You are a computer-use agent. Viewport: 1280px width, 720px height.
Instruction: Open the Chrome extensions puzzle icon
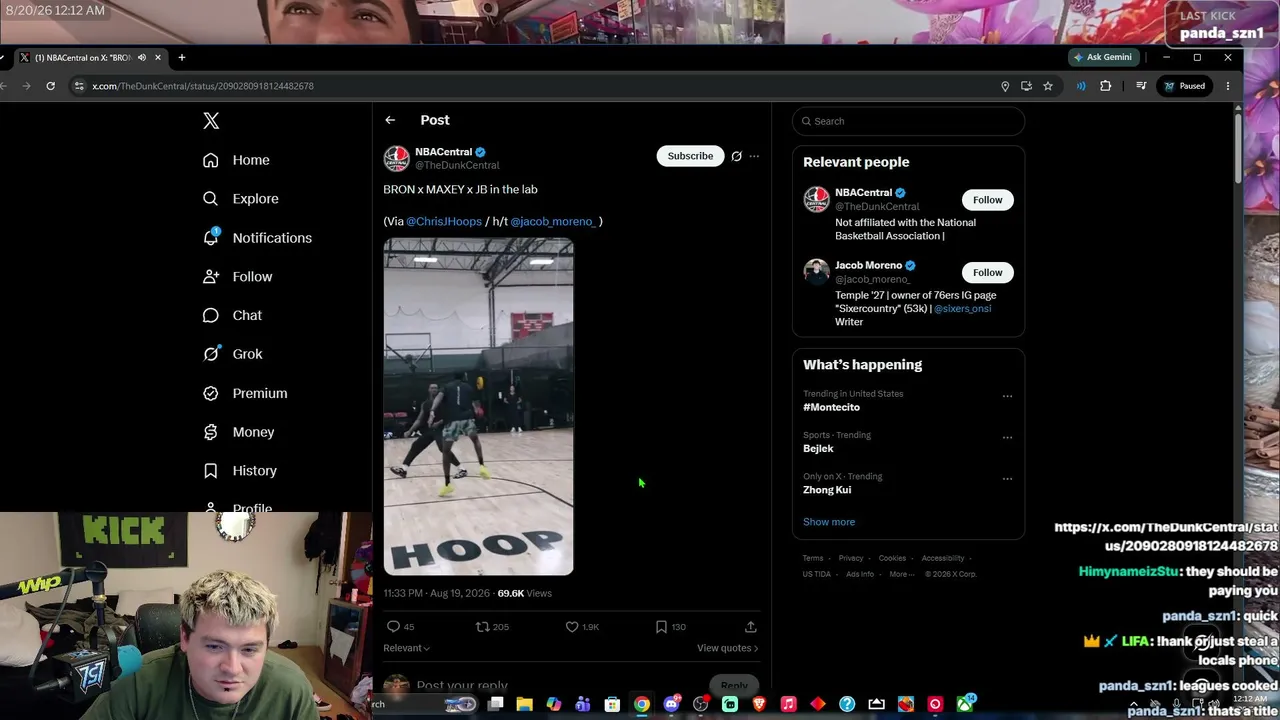[1106, 86]
